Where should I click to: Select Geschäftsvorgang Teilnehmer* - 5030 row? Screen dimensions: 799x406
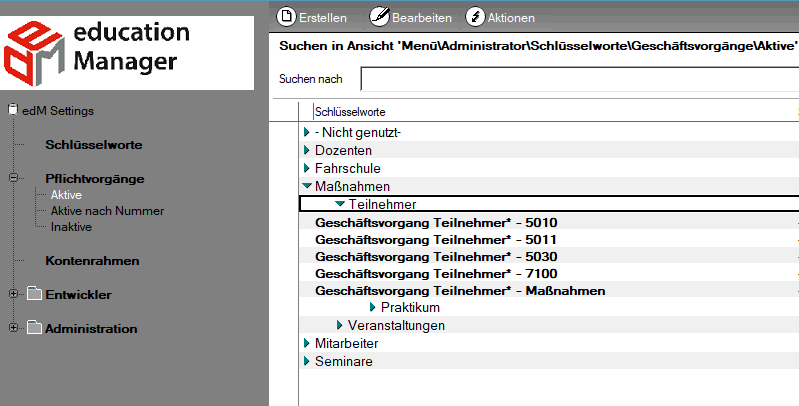pyautogui.click(x=549, y=256)
